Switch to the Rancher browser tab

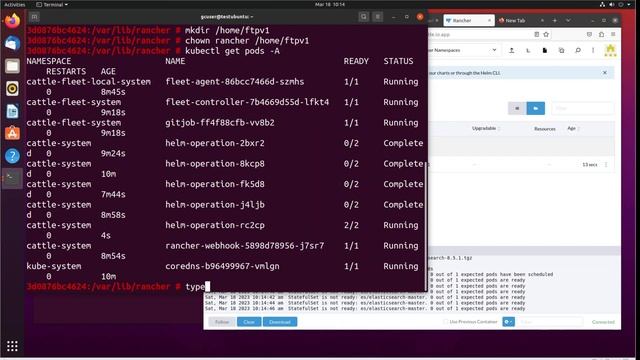point(469,20)
